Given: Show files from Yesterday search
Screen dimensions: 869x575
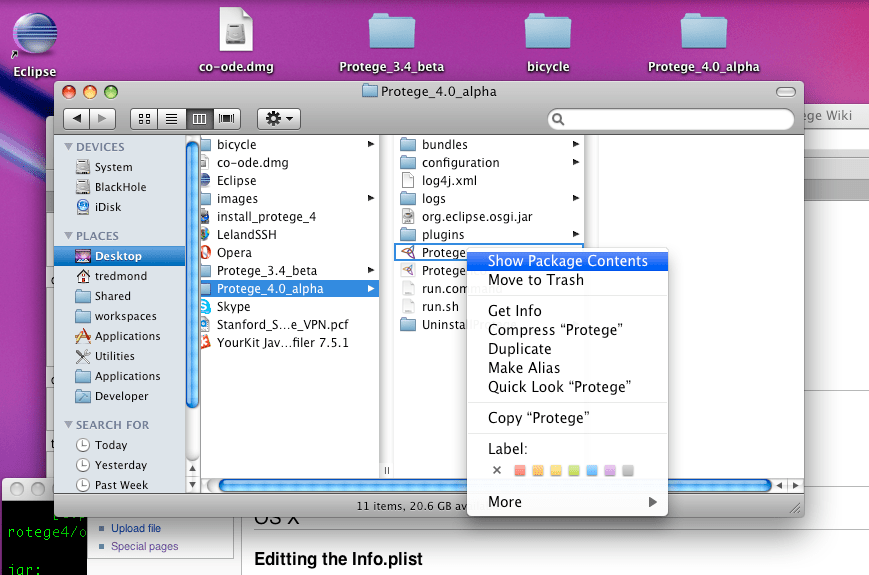Looking at the screenshot, I should tap(119, 465).
